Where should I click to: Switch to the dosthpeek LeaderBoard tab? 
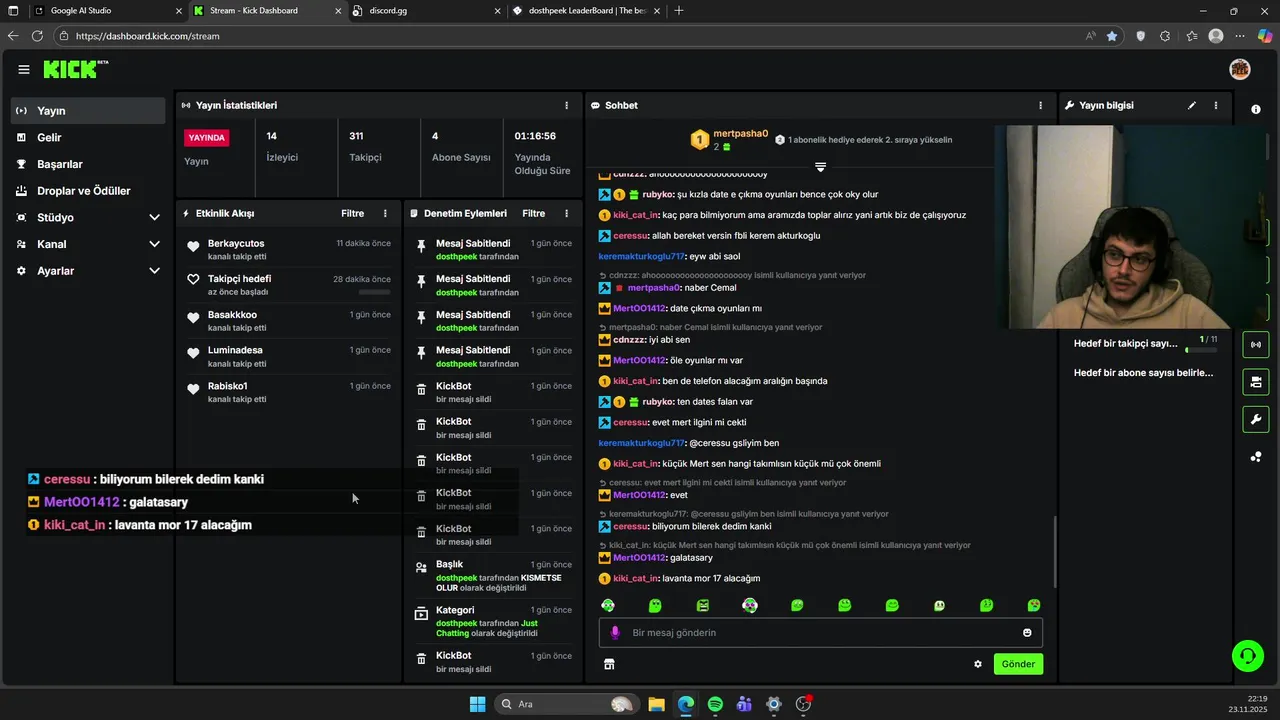[x=586, y=11]
